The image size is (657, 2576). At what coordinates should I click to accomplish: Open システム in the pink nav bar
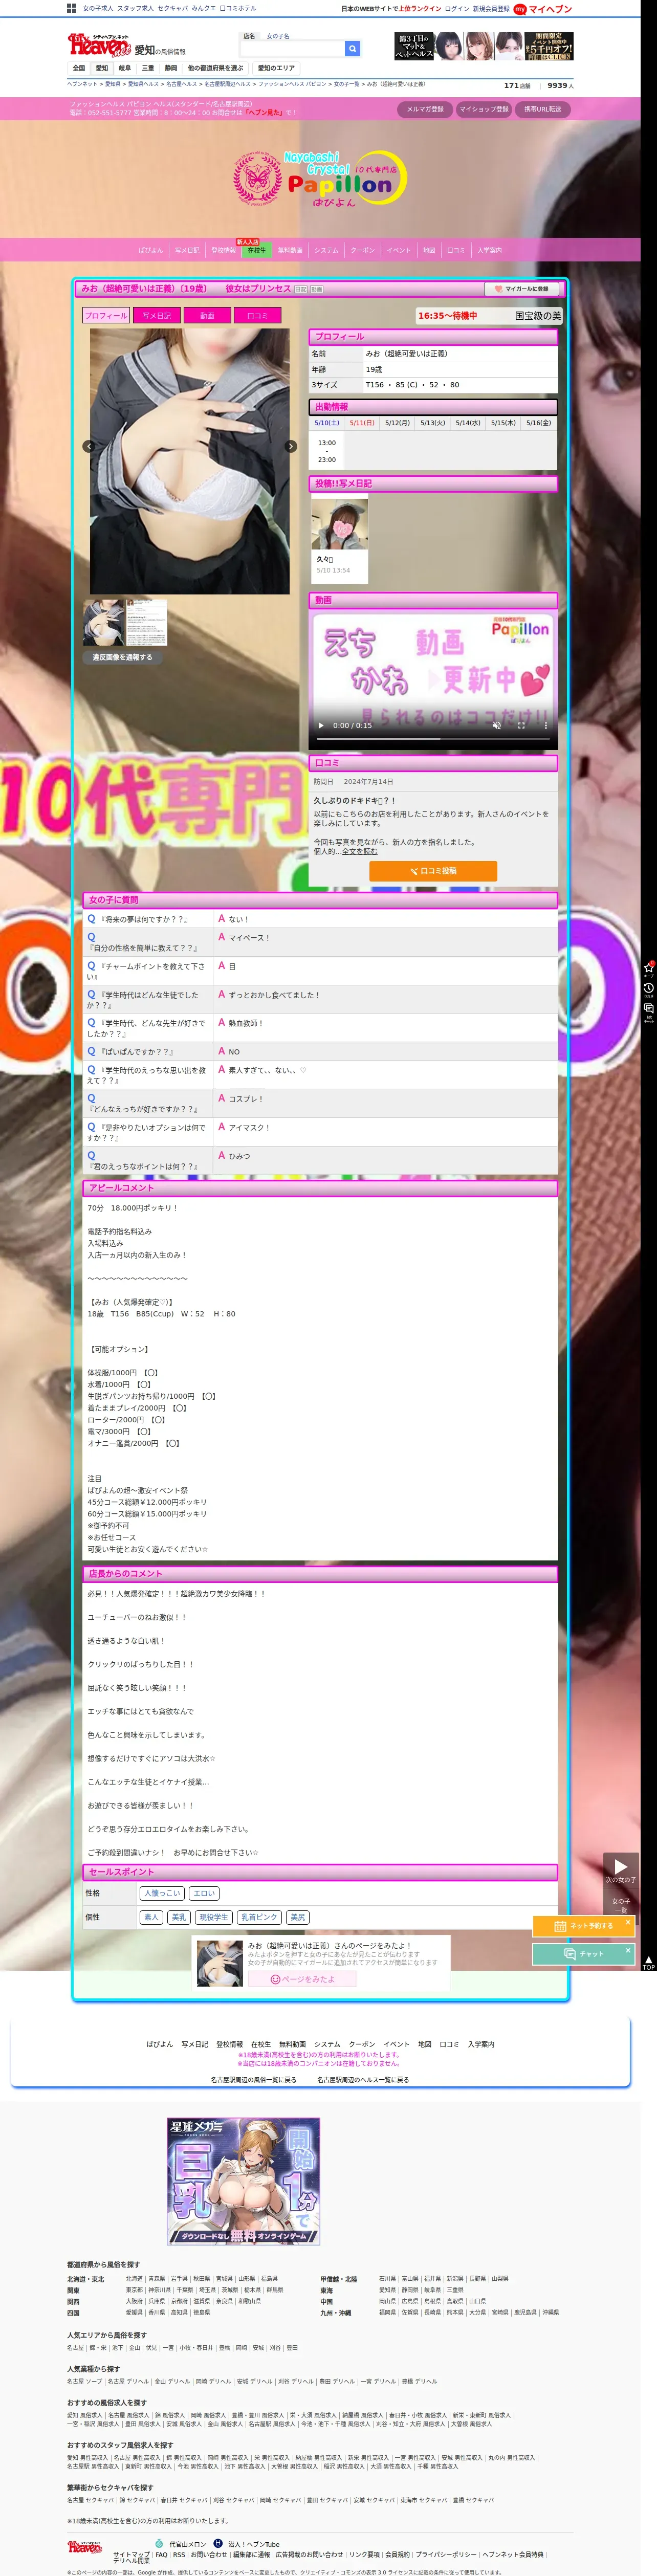[x=326, y=250]
